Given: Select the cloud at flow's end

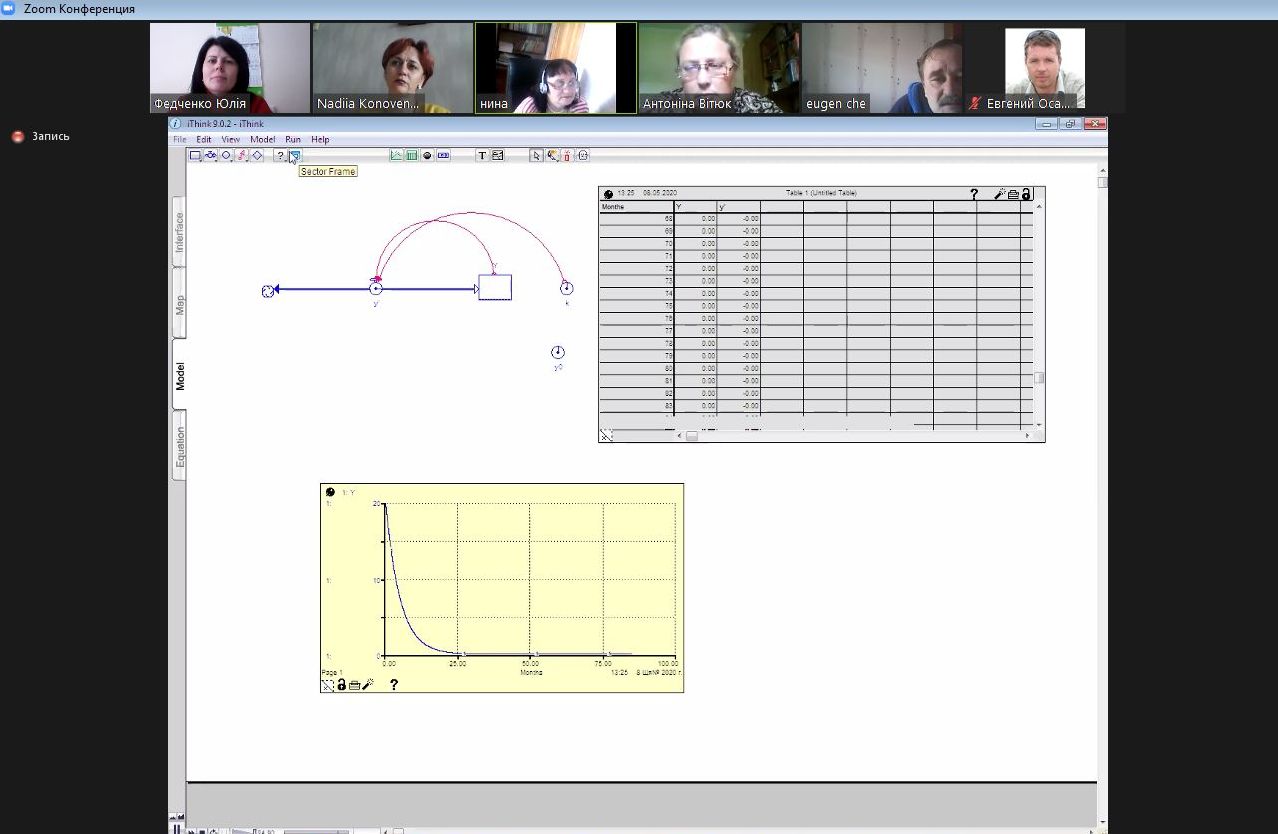Looking at the screenshot, I should (268, 290).
